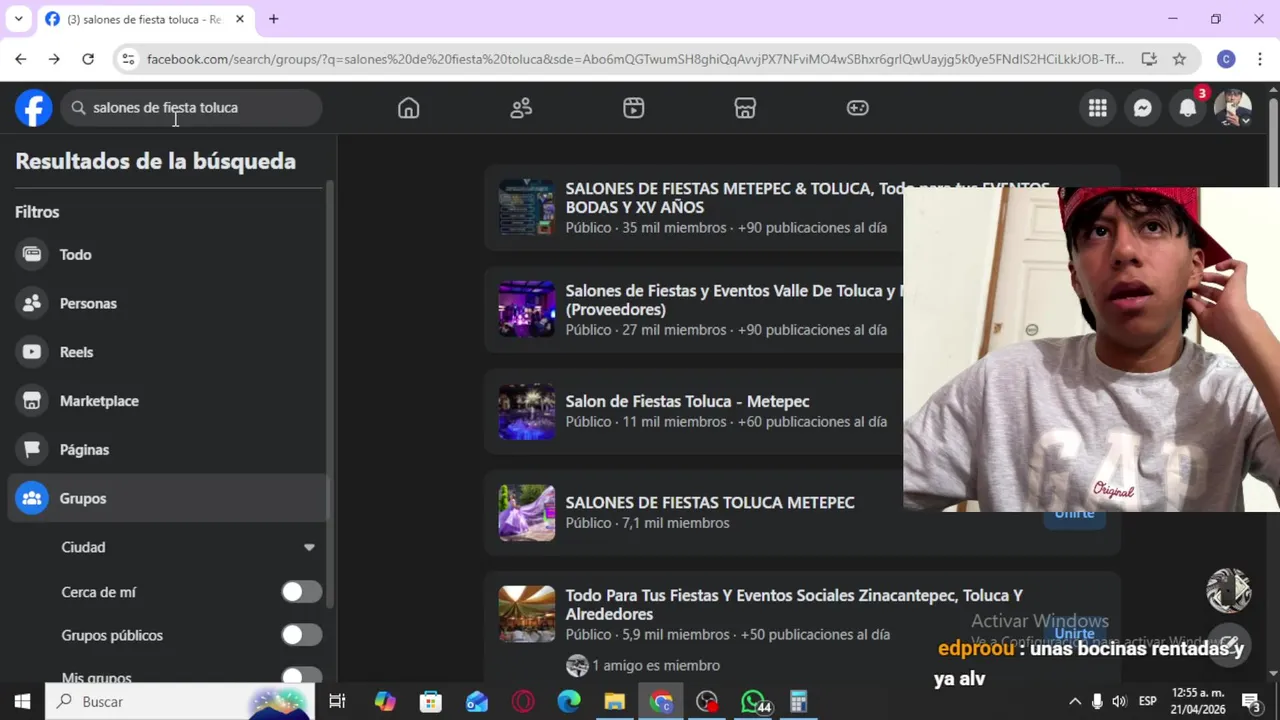
Task: Open the Friends icon in top navigation
Action: [x=521, y=108]
